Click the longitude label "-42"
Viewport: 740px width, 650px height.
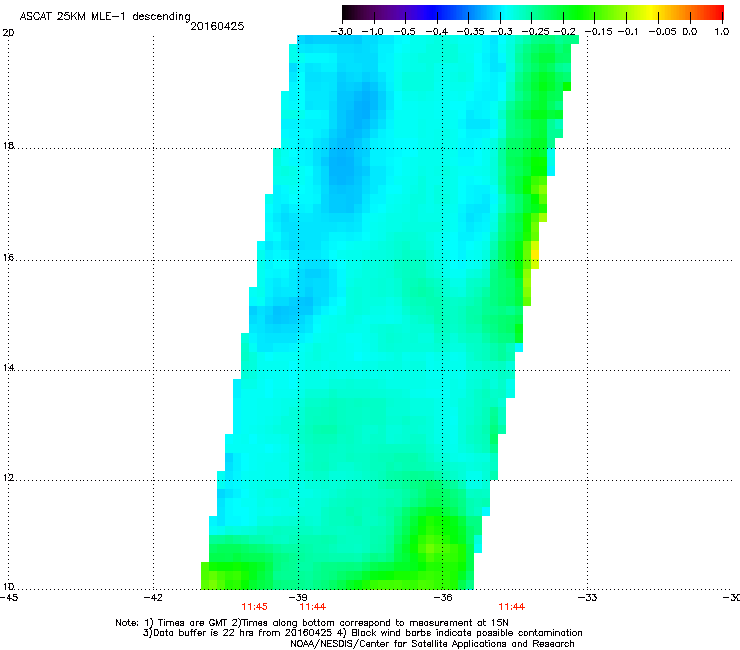(153, 597)
